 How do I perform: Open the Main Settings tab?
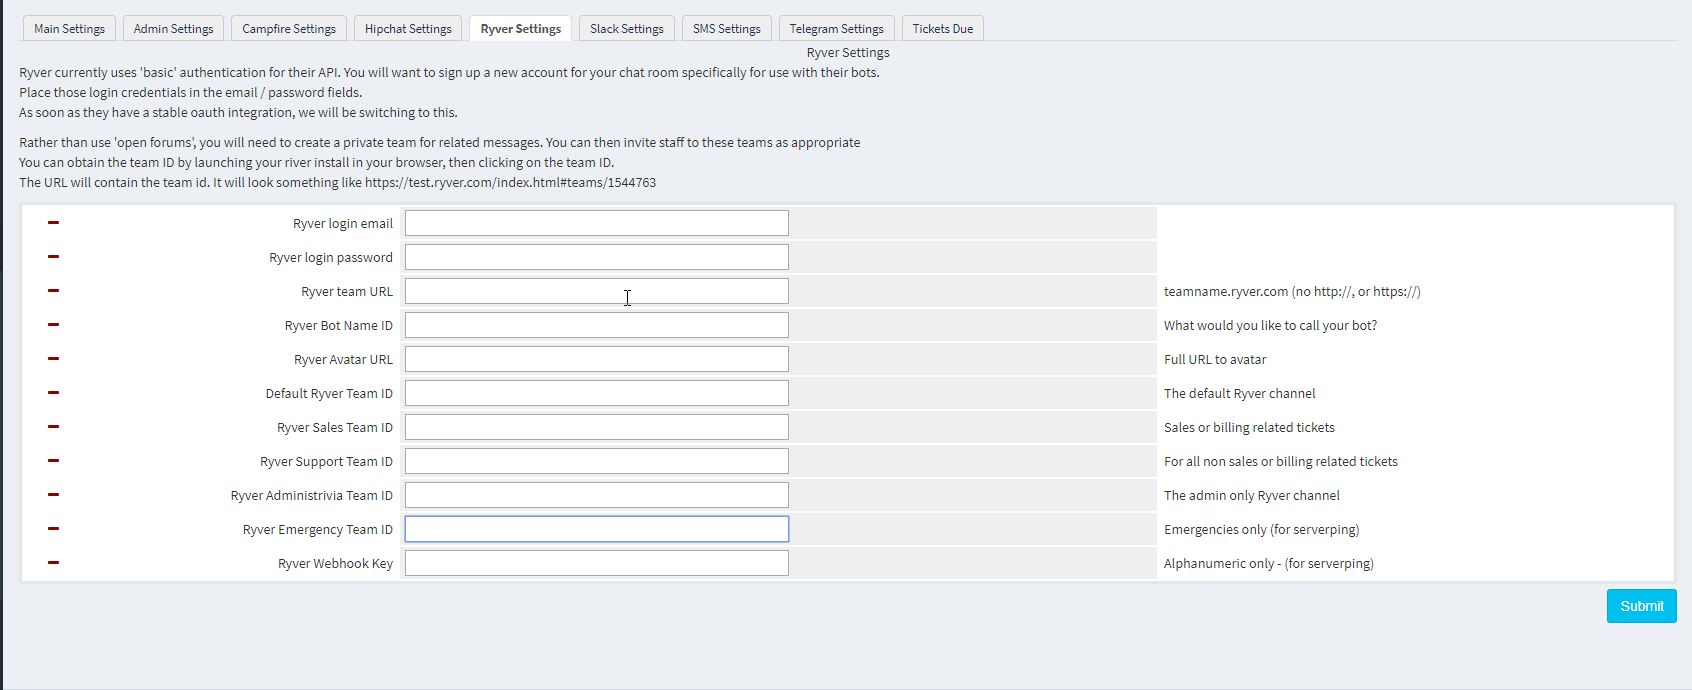69,28
